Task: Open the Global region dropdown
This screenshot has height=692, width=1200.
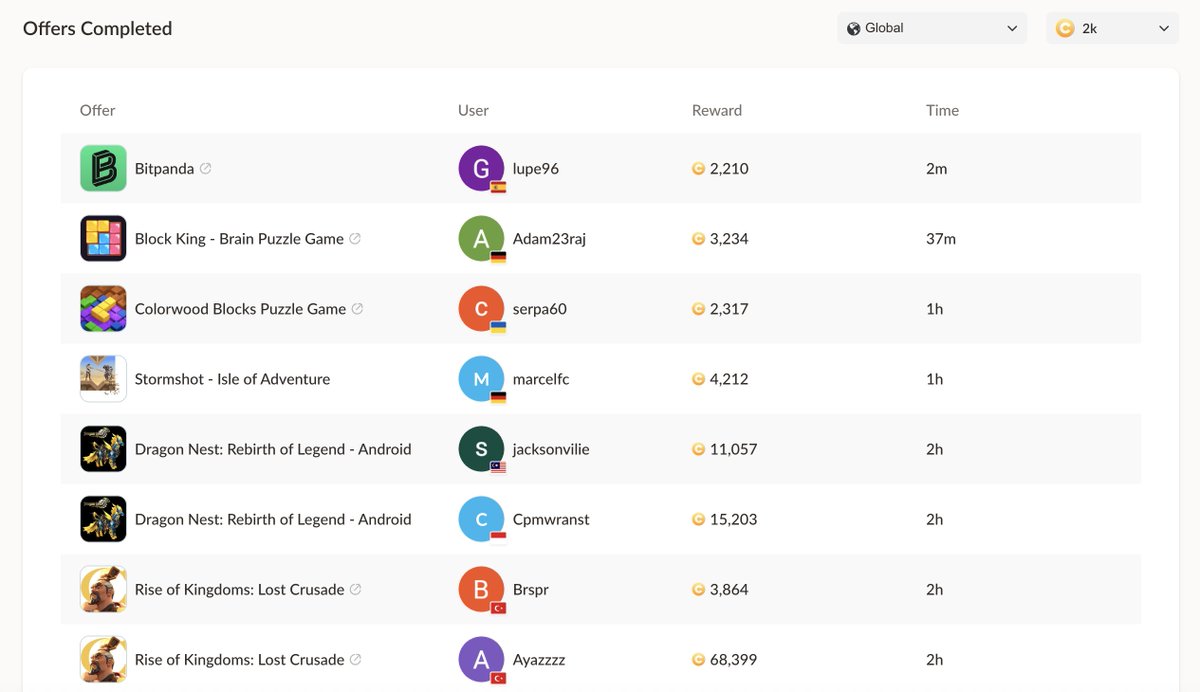Action: click(932, 28)
